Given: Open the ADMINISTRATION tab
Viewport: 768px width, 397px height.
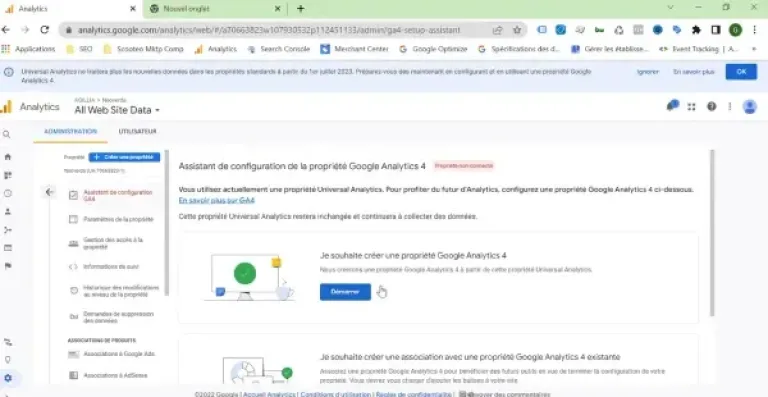Looking at the screenshot, I should click(71, 132).
